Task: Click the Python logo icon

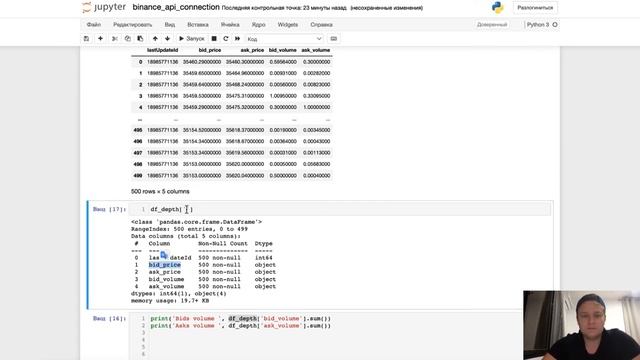Action: coord(498,7)
